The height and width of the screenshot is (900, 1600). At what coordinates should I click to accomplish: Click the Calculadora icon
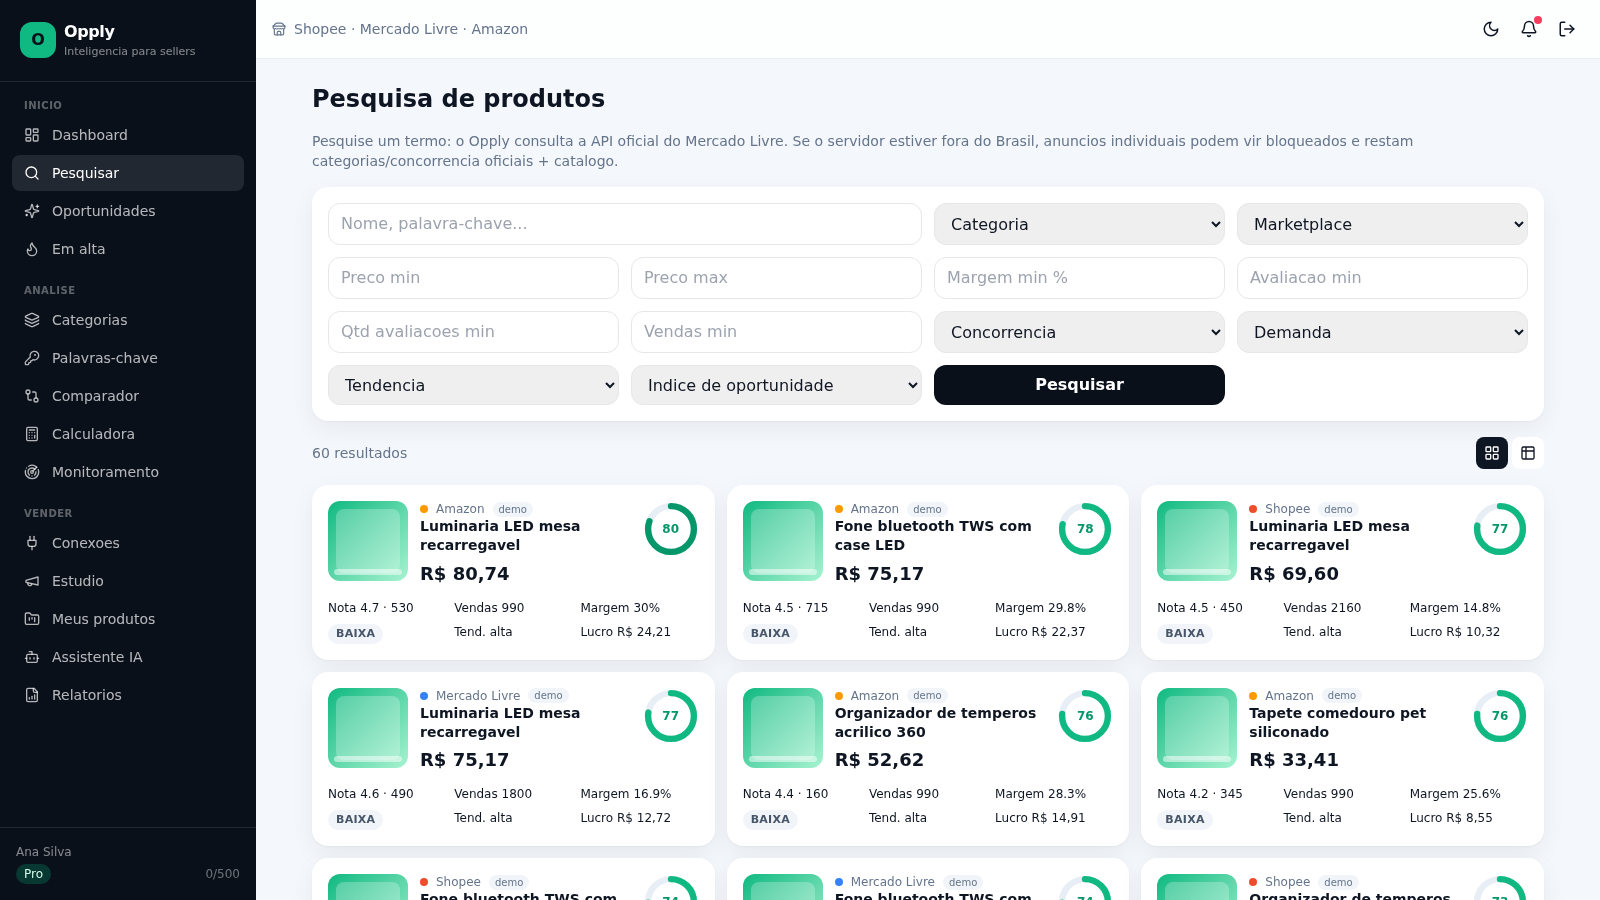pyautogui.click(x=32, y=434)
